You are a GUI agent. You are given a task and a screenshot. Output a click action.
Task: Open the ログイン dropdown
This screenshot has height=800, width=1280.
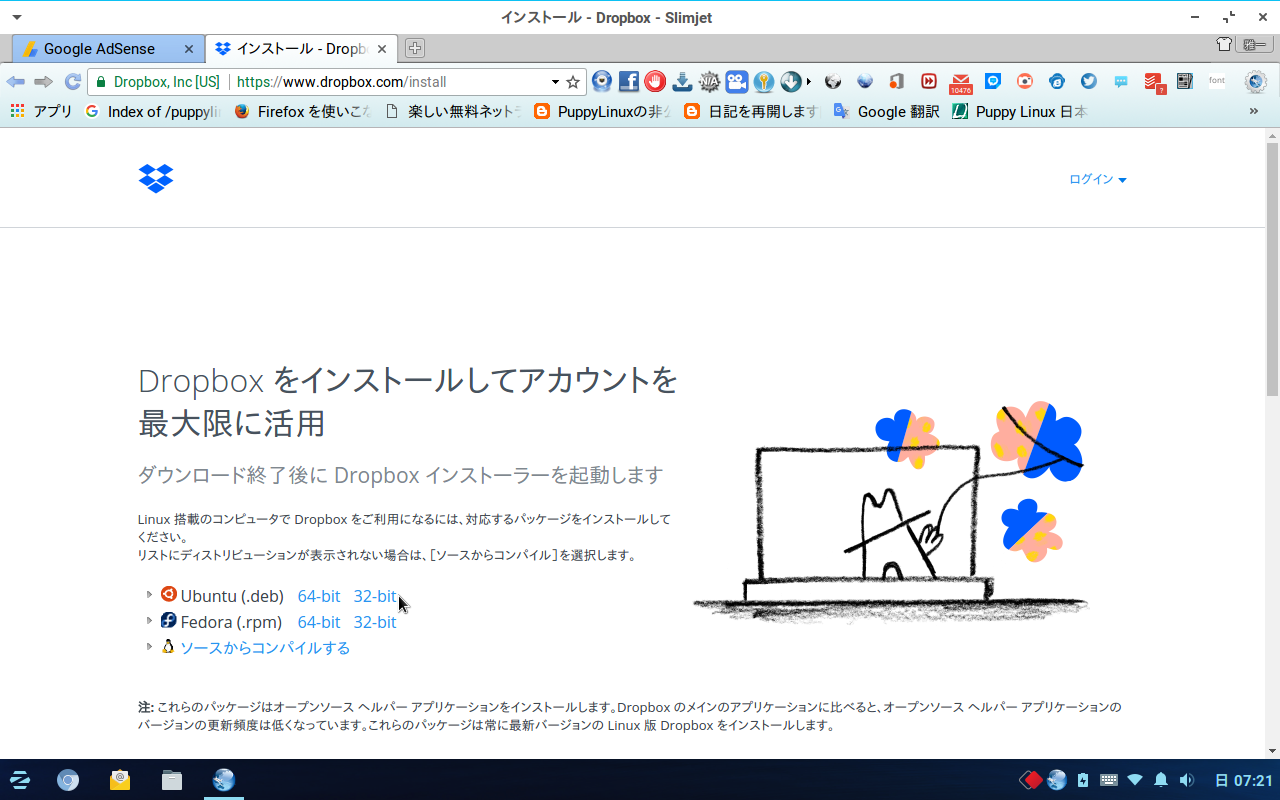(x=1098, y=180)
